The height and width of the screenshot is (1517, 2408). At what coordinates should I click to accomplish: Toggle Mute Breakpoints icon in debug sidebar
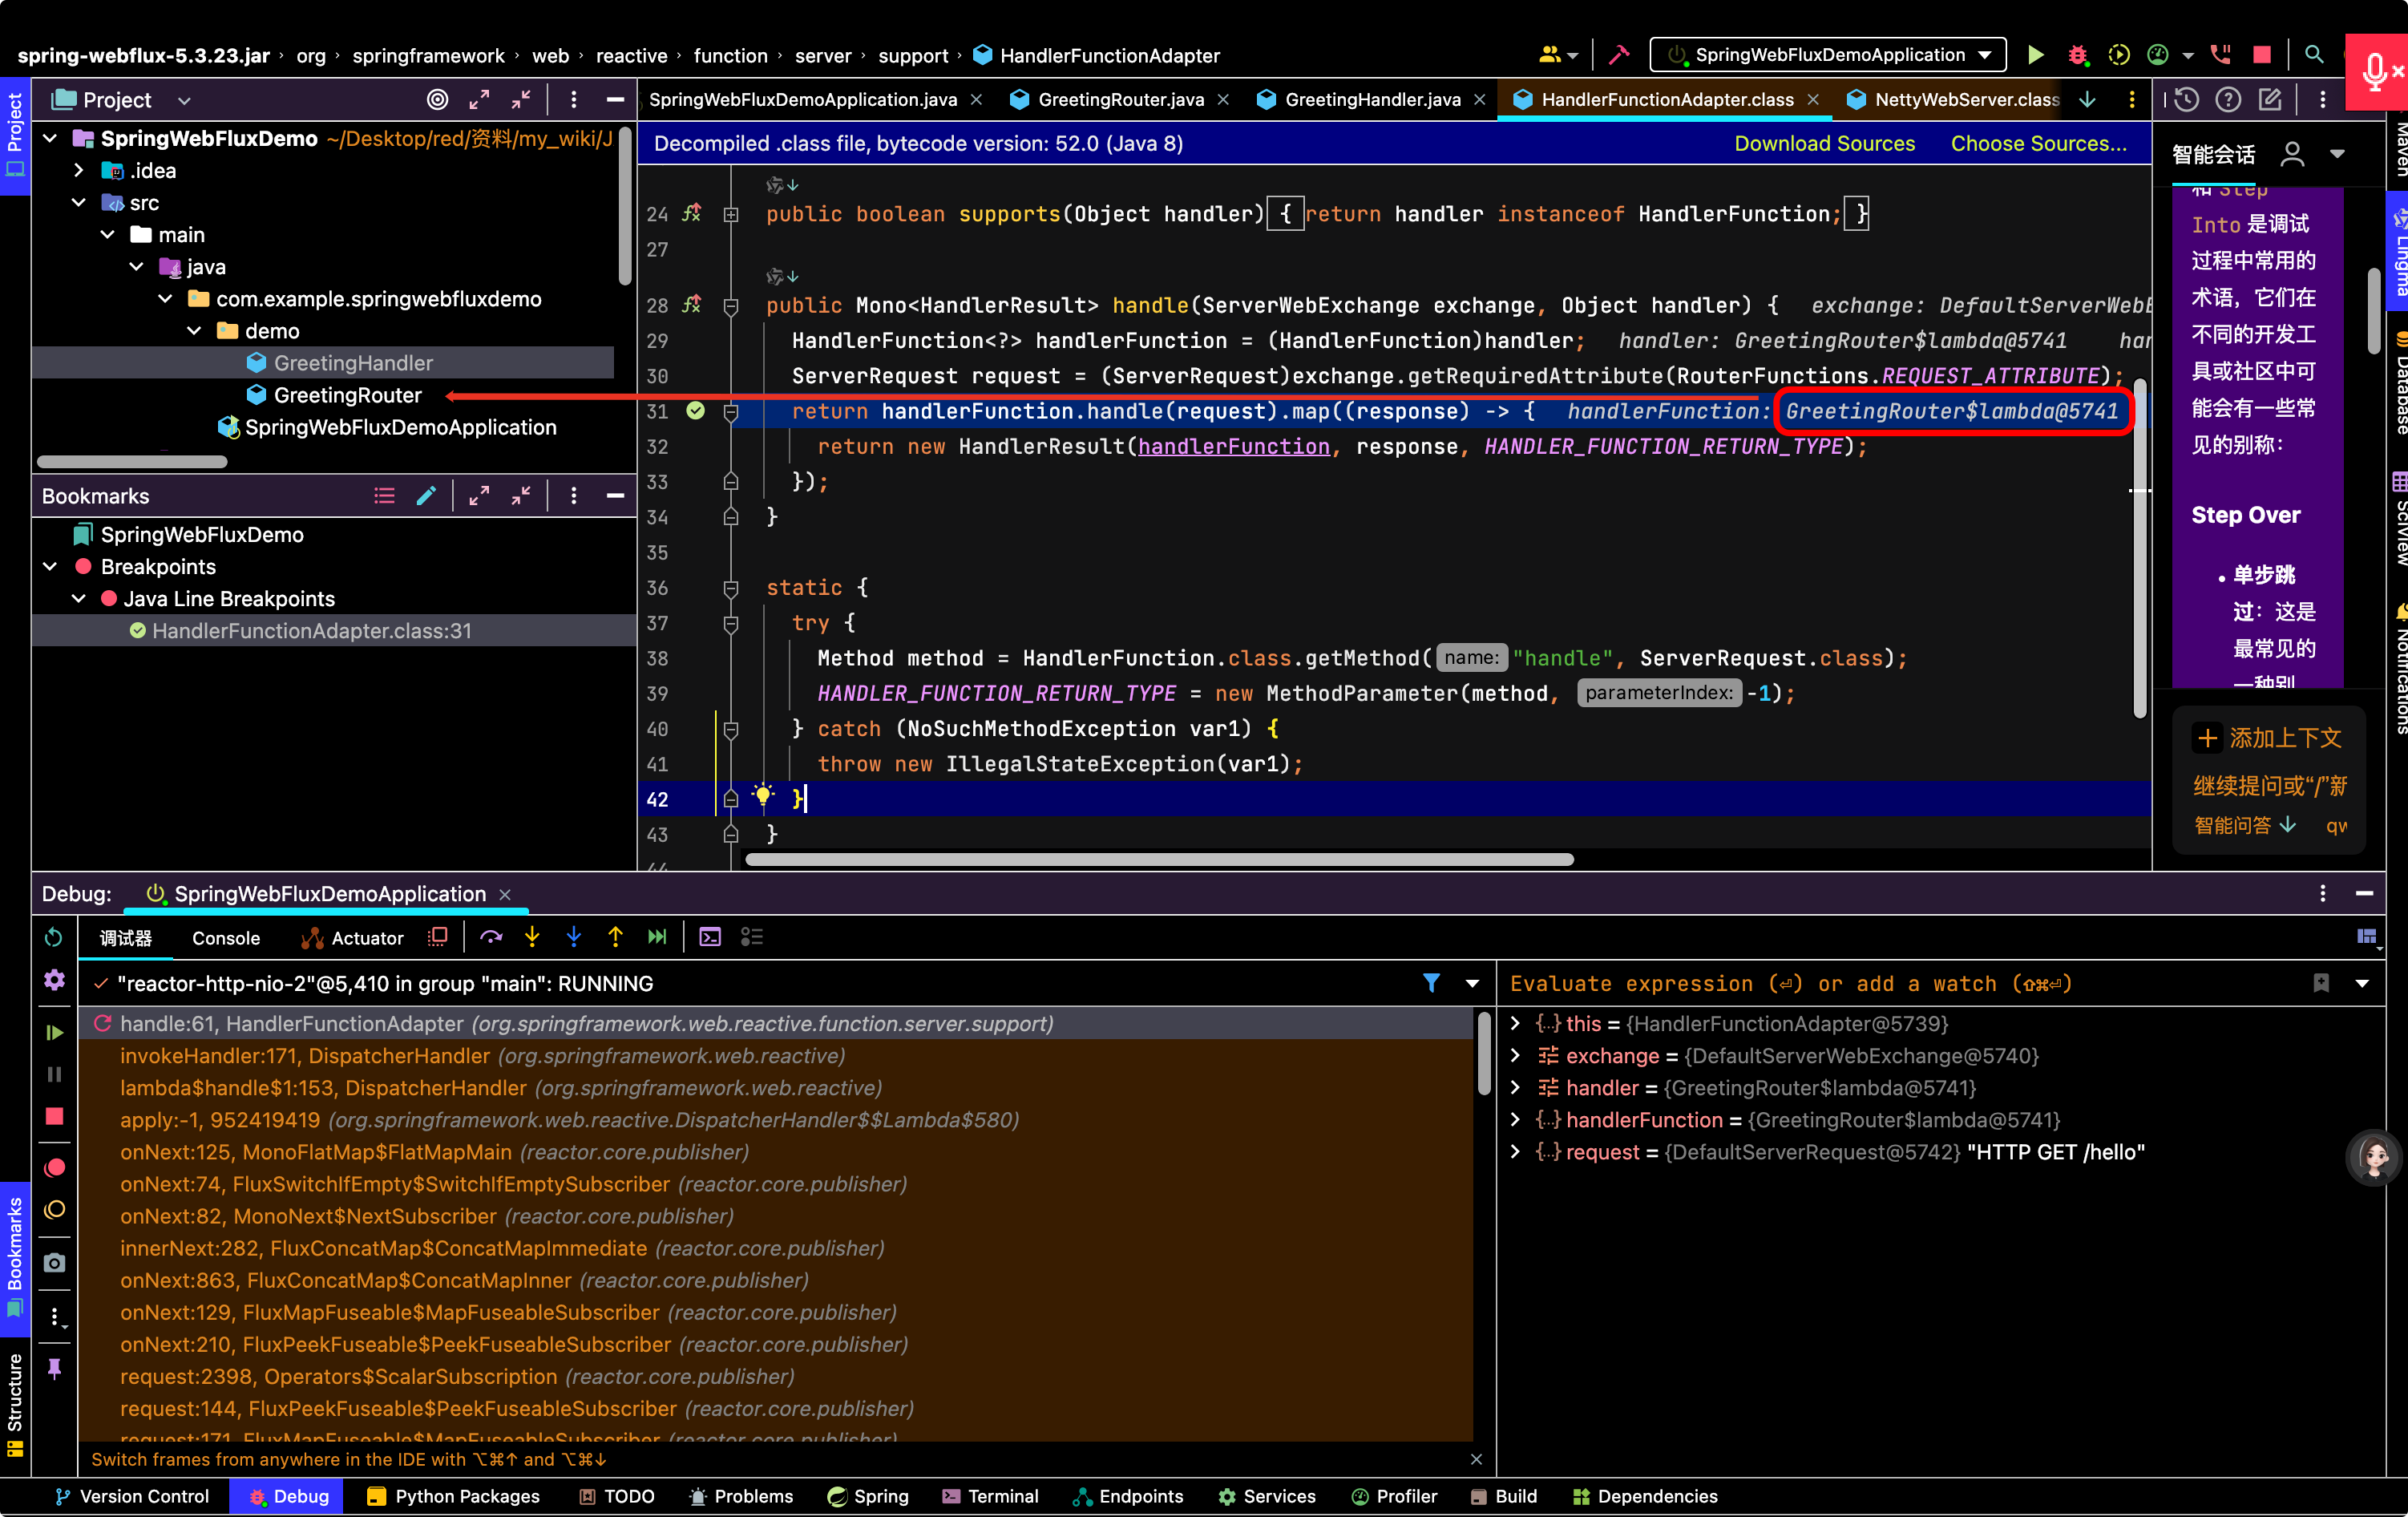pos(54,1210)
